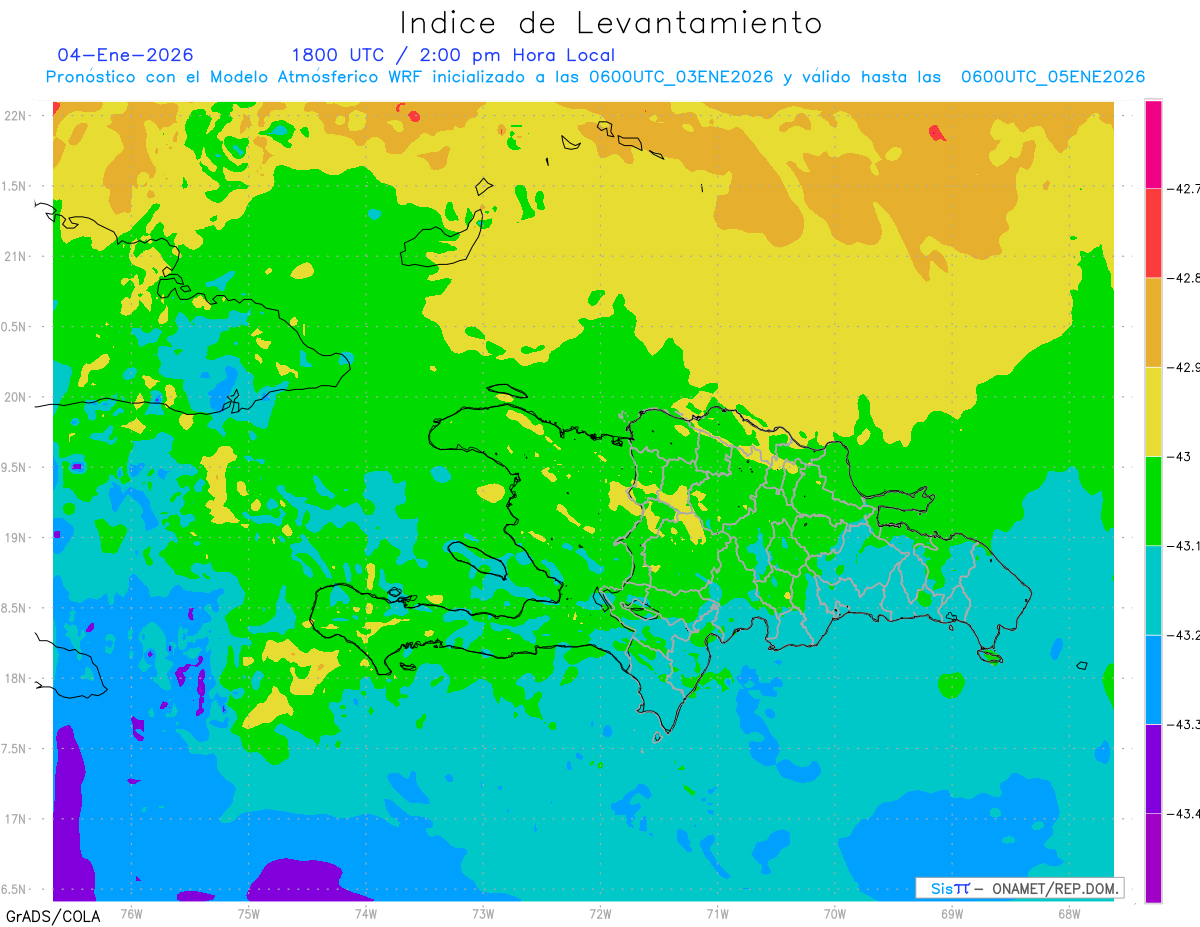Click the latitude label '21N'
1200x927 pixels.
[17, 256]
